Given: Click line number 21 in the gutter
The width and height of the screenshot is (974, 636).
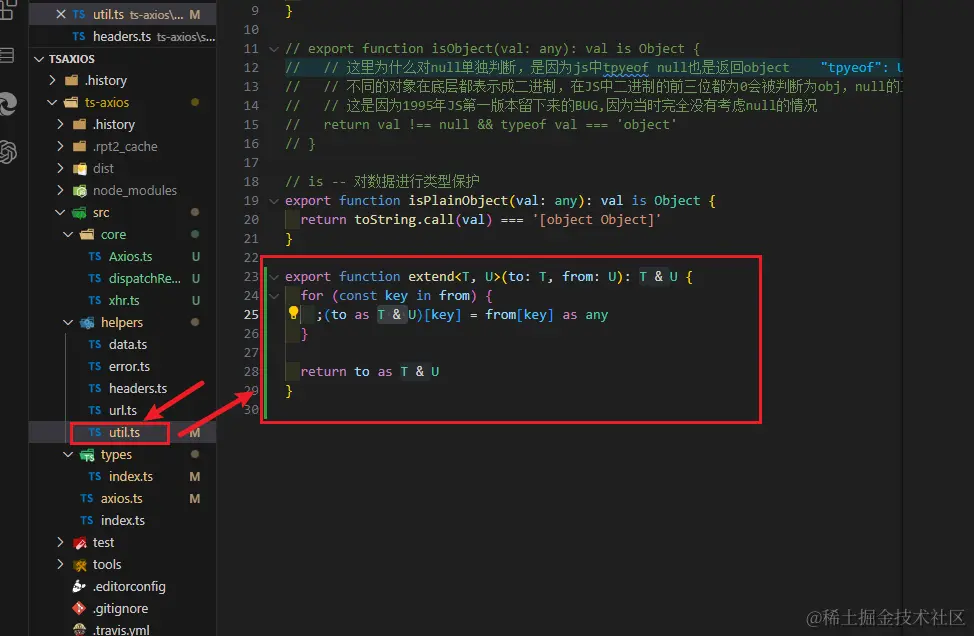Looking at the screenshot, I should tap(251, 238).
